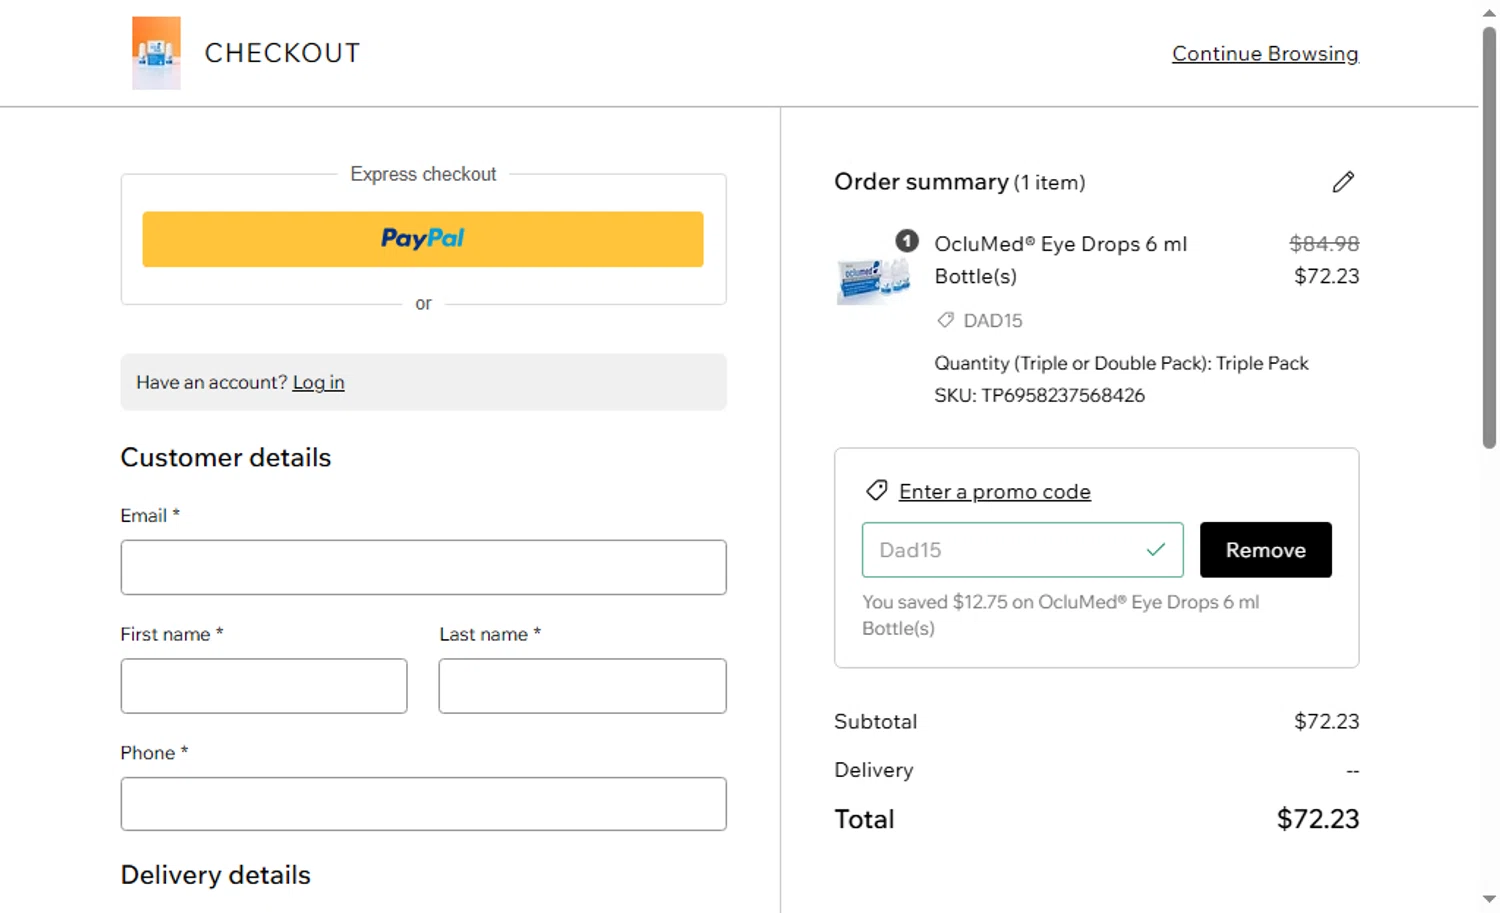Click the Express checkout label

423,174
